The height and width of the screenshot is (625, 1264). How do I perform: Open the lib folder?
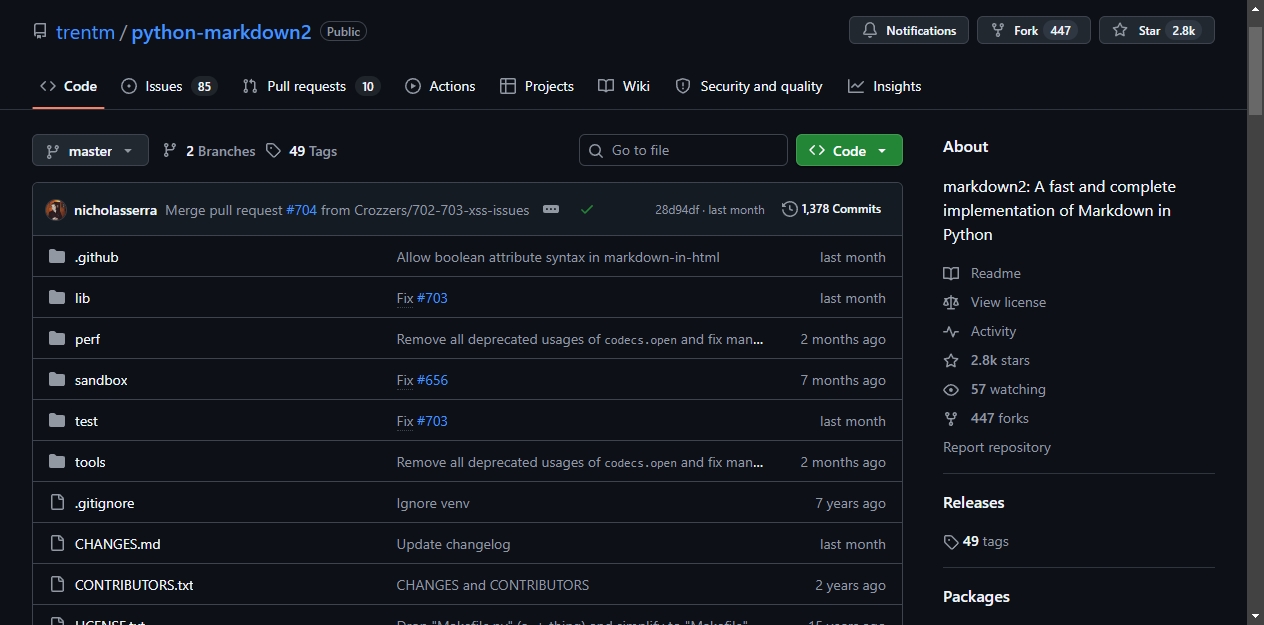(x=82, y=298)
